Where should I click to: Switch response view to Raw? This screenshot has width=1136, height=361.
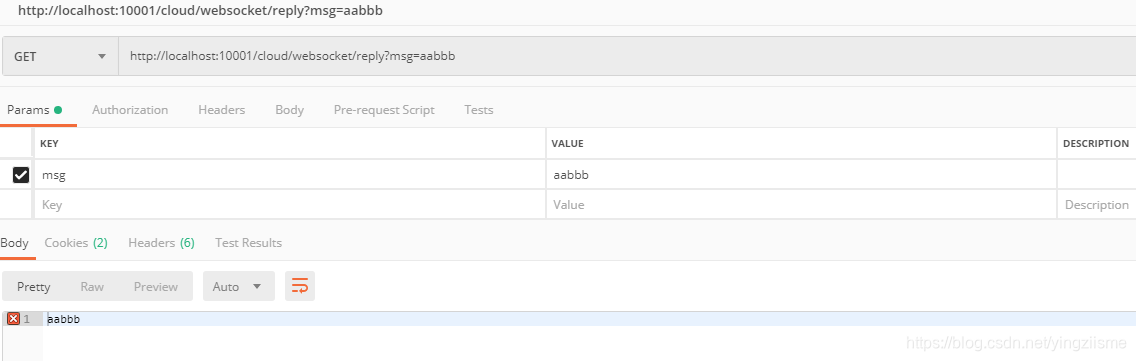click(x=92, y=286)
